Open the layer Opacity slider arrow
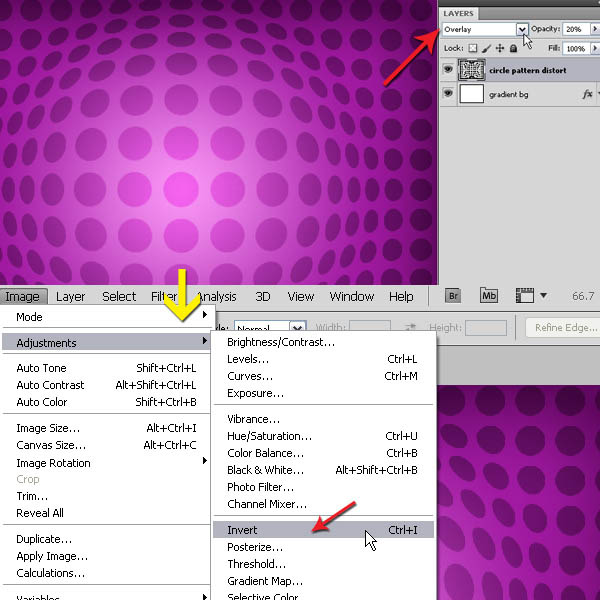Screen dimensions: 600x600 (x=593, y=30)
